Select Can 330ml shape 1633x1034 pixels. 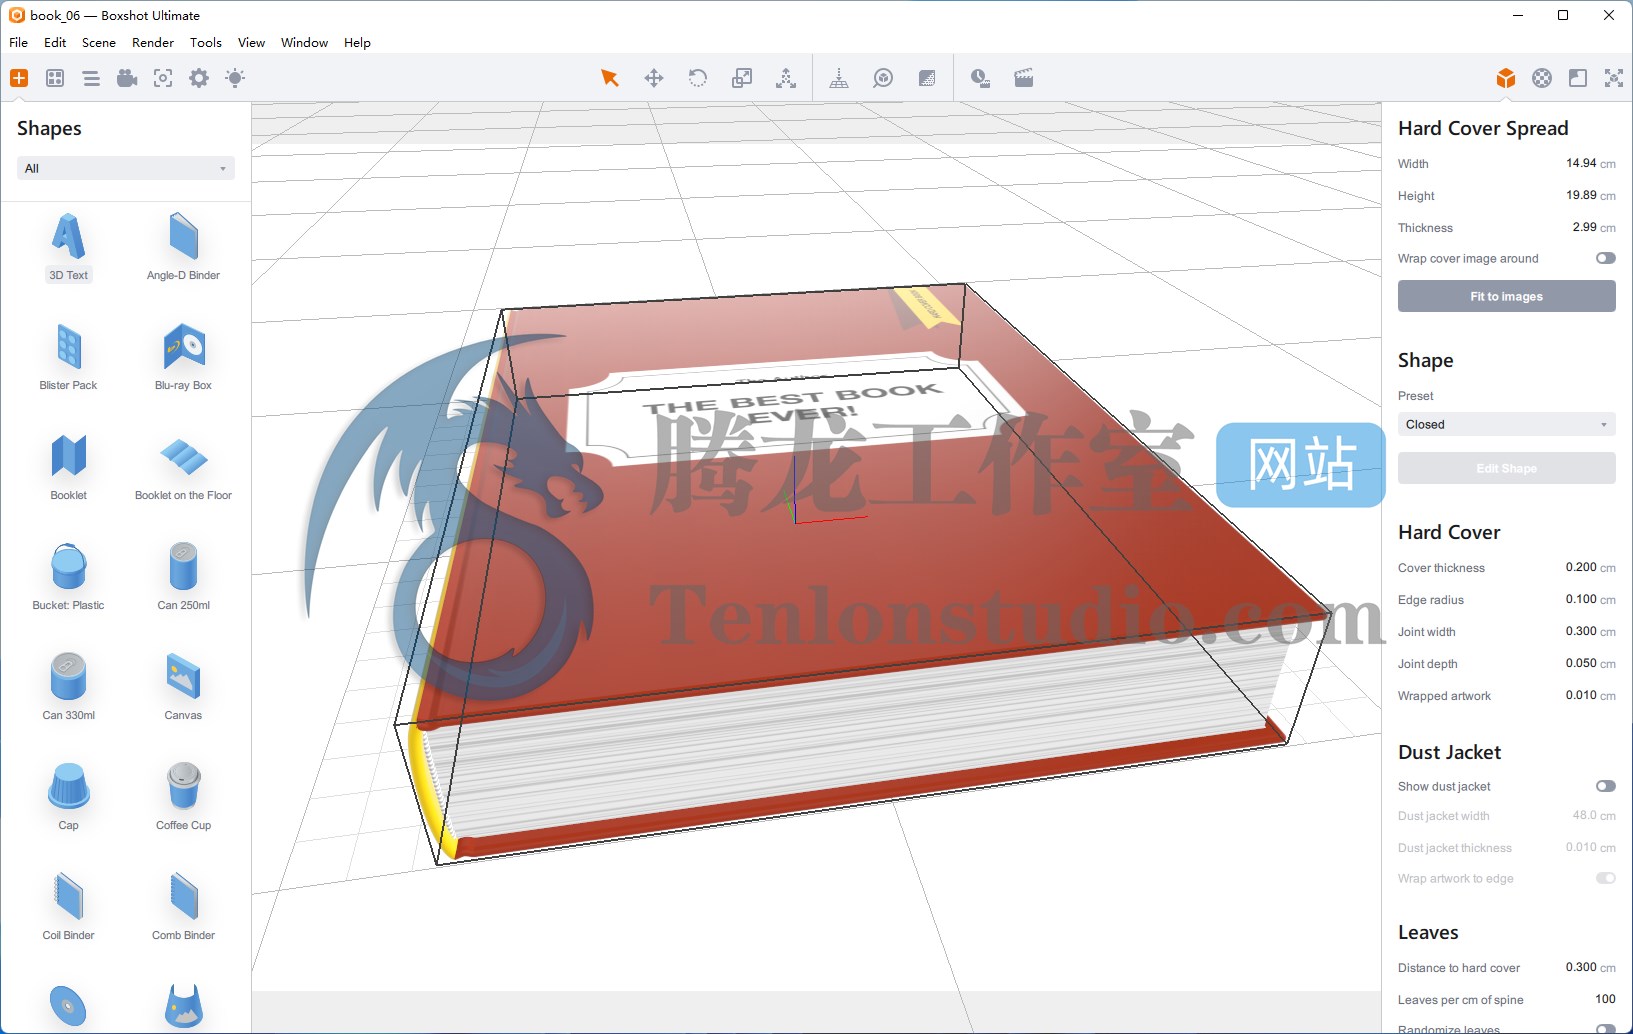tap(69, 687)
